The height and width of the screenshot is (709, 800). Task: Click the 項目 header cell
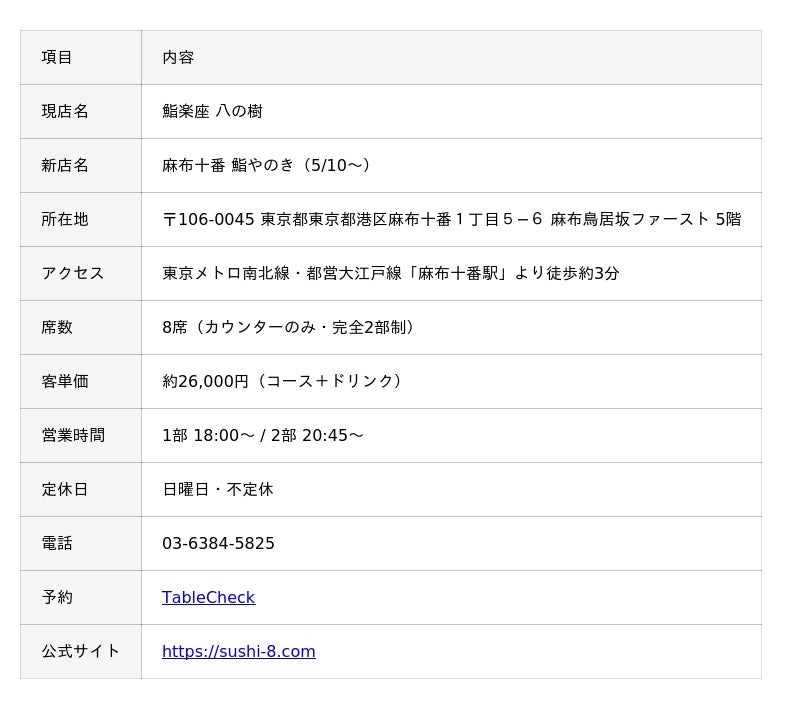[x=57, y=57]
